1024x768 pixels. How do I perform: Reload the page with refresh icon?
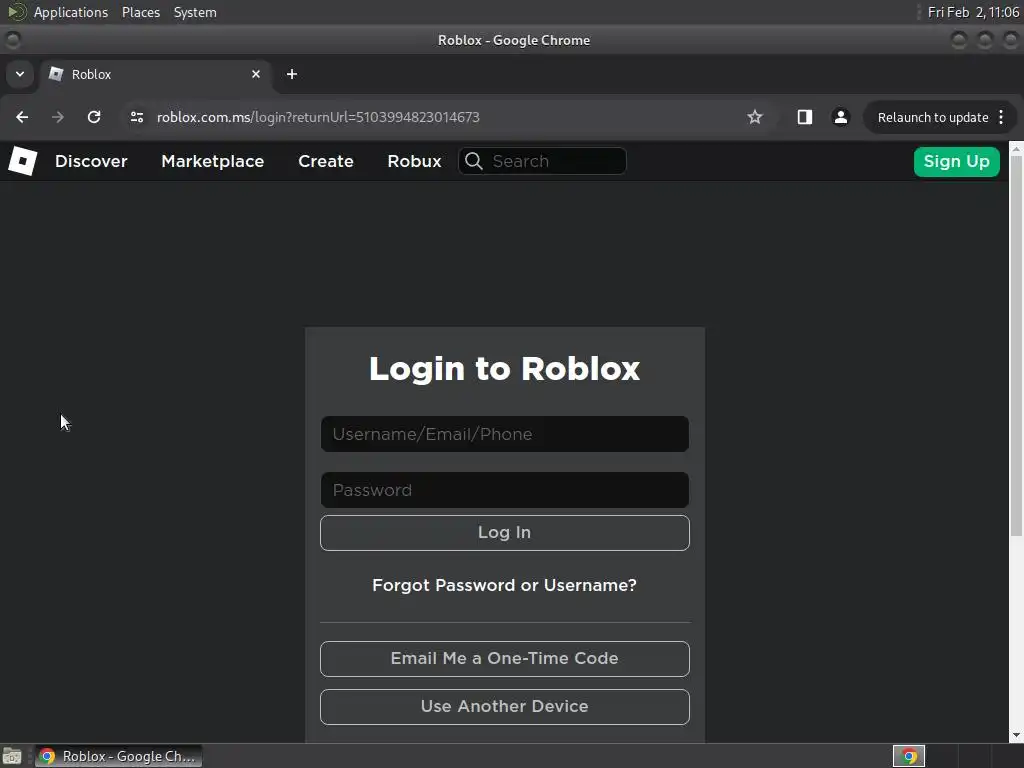pos(94,117)
